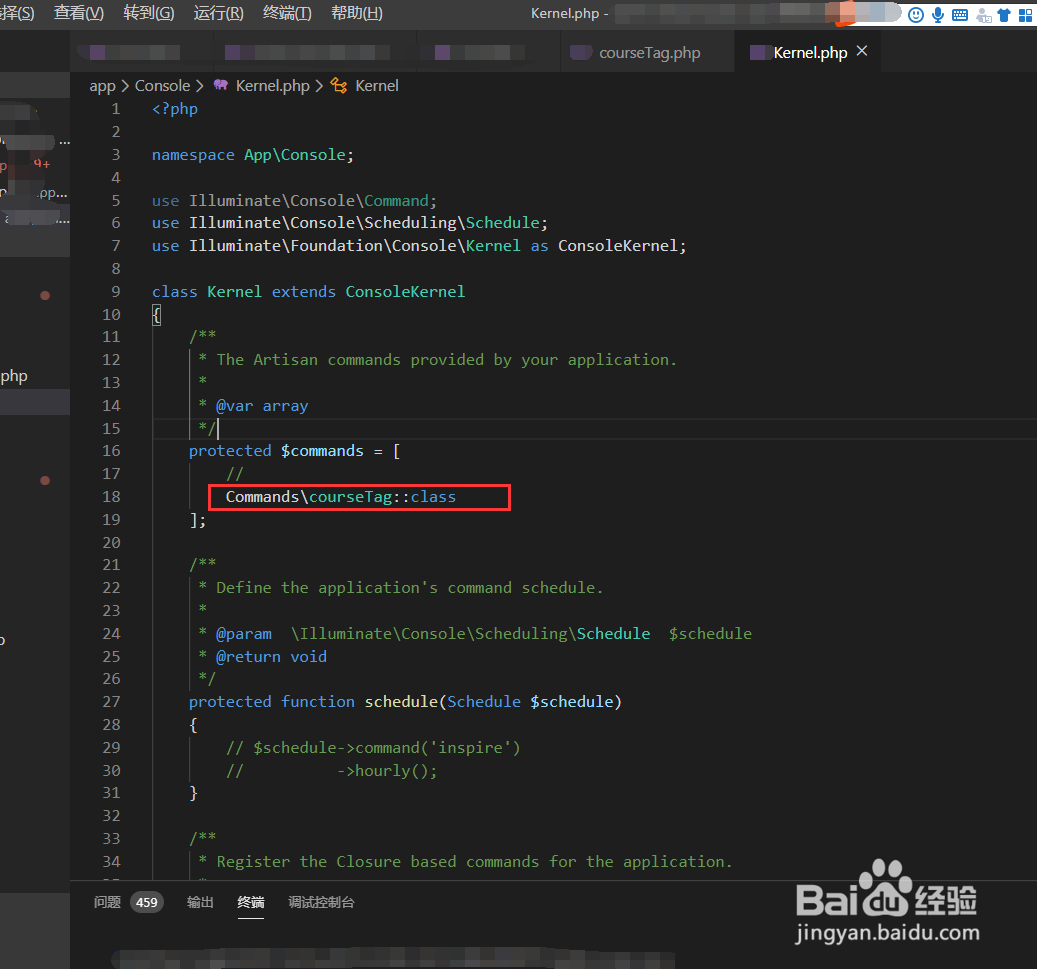Open the IME skin shirt icon

click(x=1004, y=15)
